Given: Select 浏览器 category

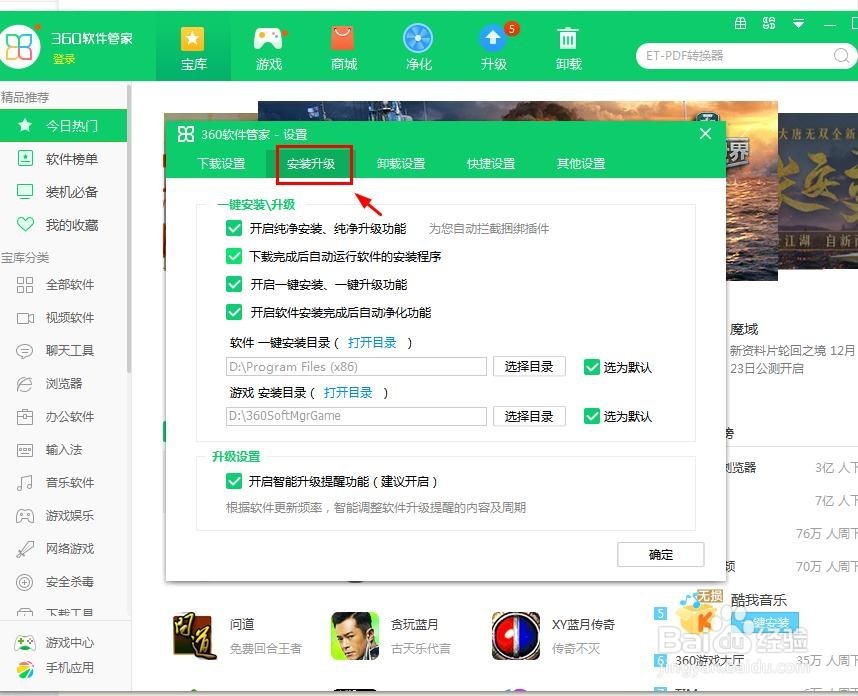Looking at the screenshot, I should pos(63,384).
